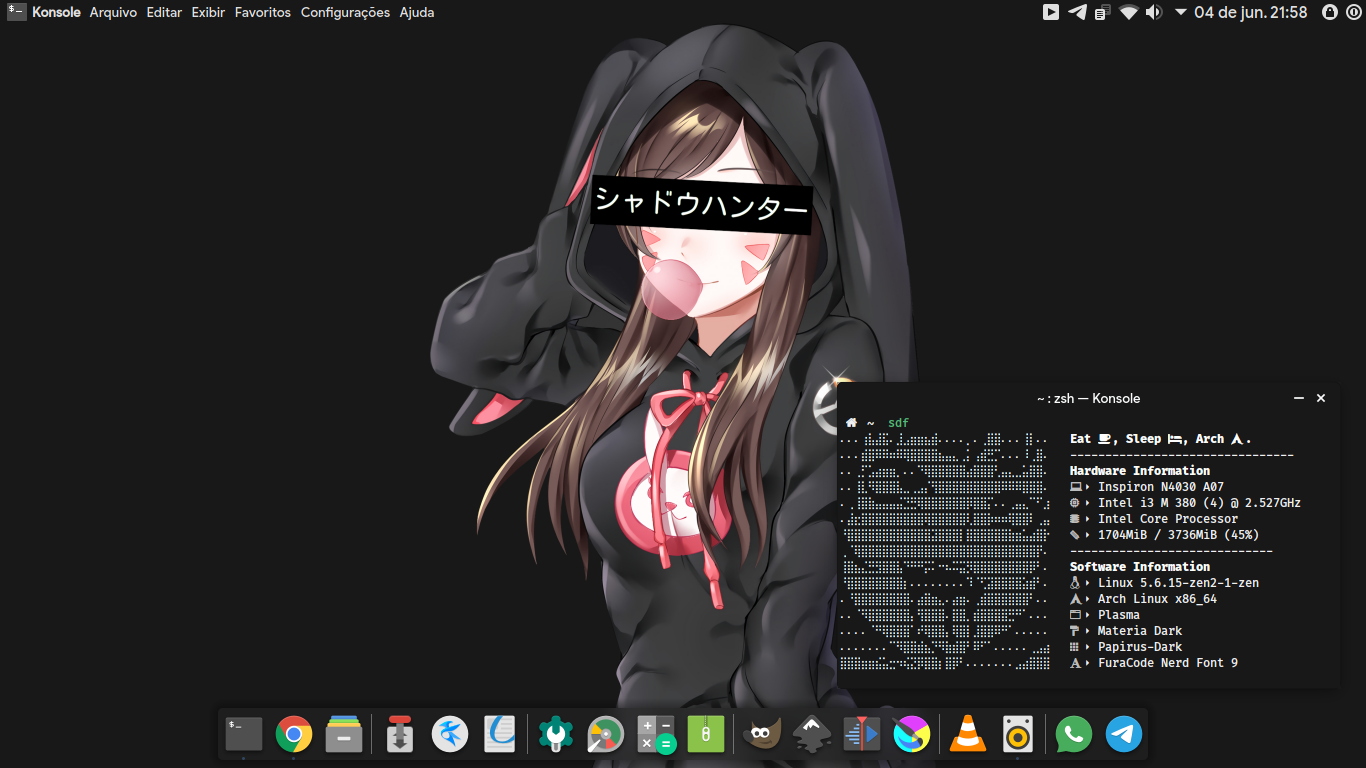Launch the Rhythmbox speaker icon
This screenshot has height=768, width=1366.
pyautogui.click(x=1017, y=735)
